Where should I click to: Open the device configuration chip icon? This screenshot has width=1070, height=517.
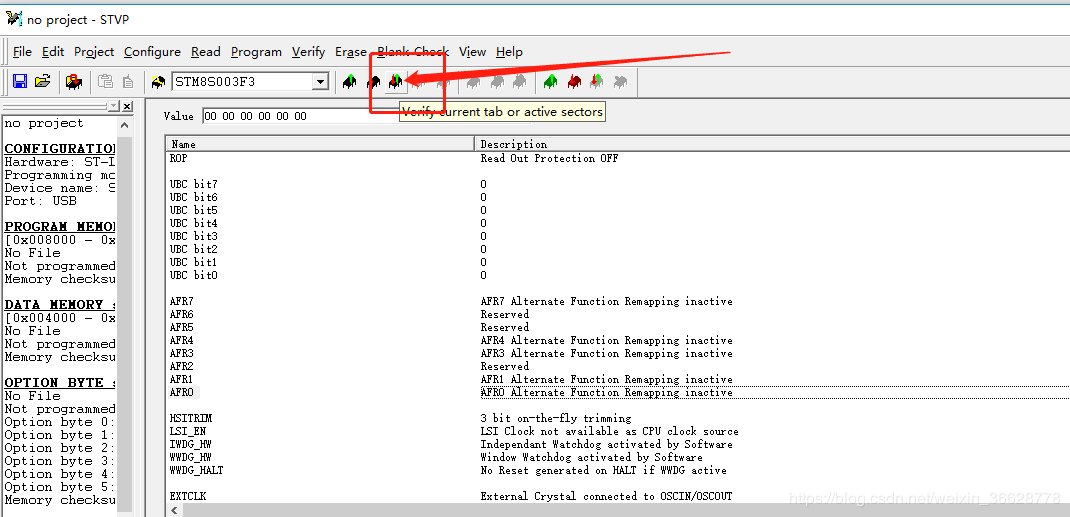click(74, 82)
